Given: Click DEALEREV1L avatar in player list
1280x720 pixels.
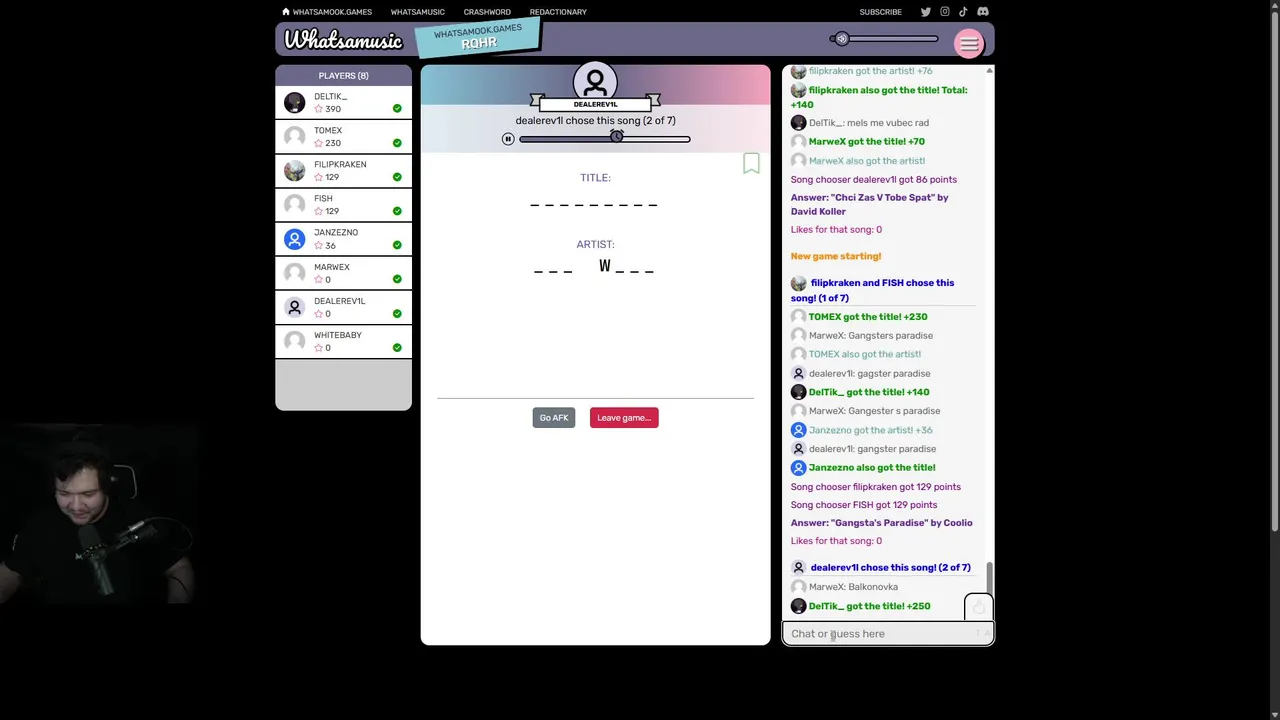Looking at the screenshot, I should (294, 307).
